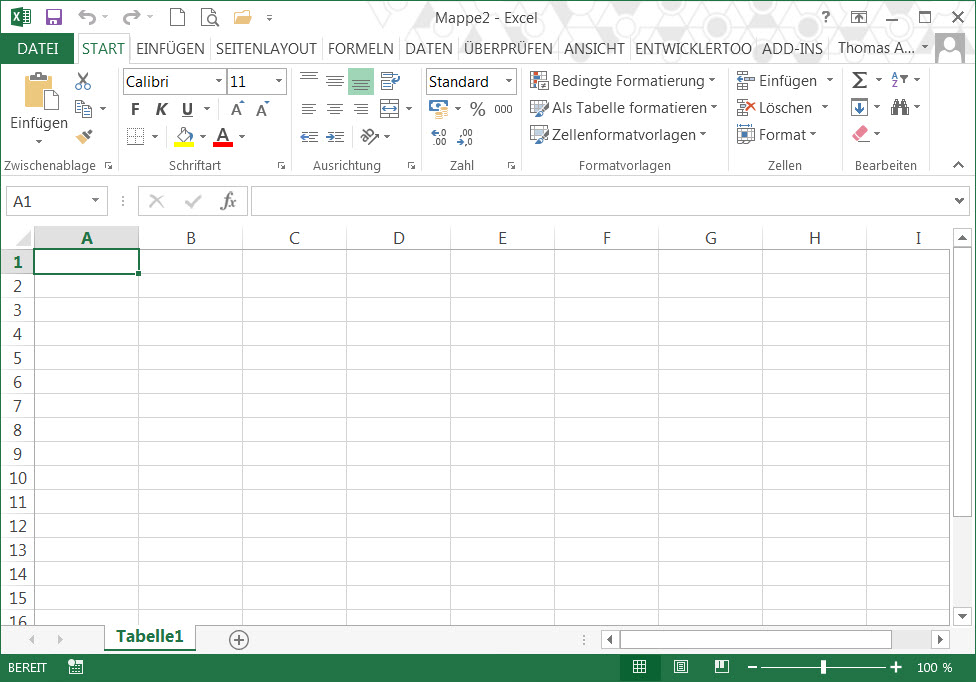Switch to the EINFÜGEN tab
Image resolution: width=976 pixels, height=682 pixels.
click(170, 49)
